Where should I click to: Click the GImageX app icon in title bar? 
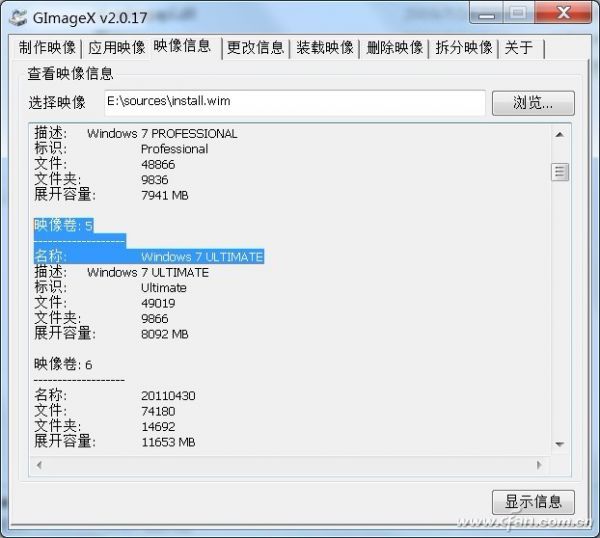(x=18, y=18)
